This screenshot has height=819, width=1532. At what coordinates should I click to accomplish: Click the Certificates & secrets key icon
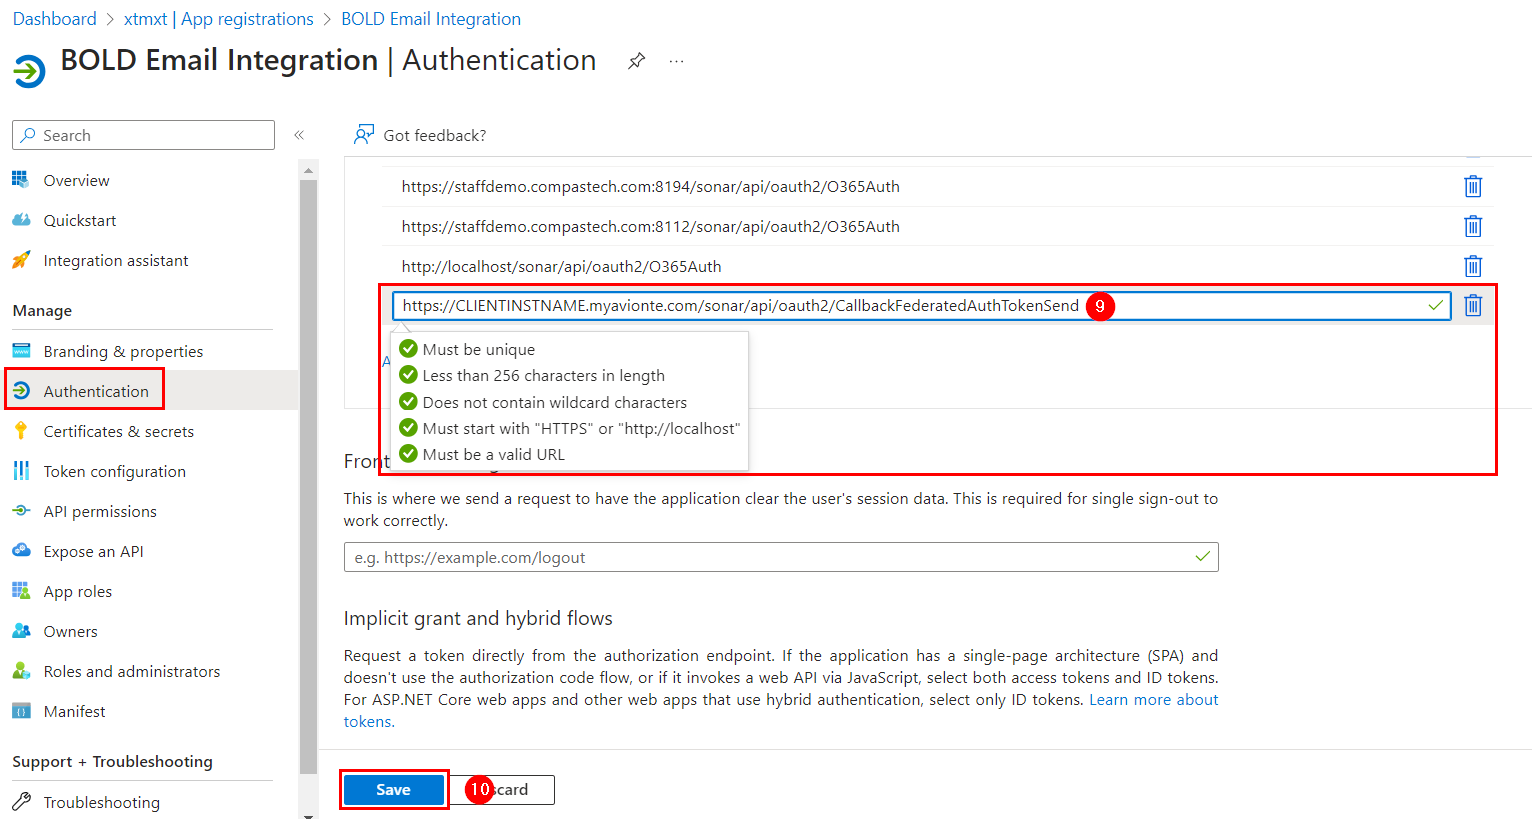21,431
